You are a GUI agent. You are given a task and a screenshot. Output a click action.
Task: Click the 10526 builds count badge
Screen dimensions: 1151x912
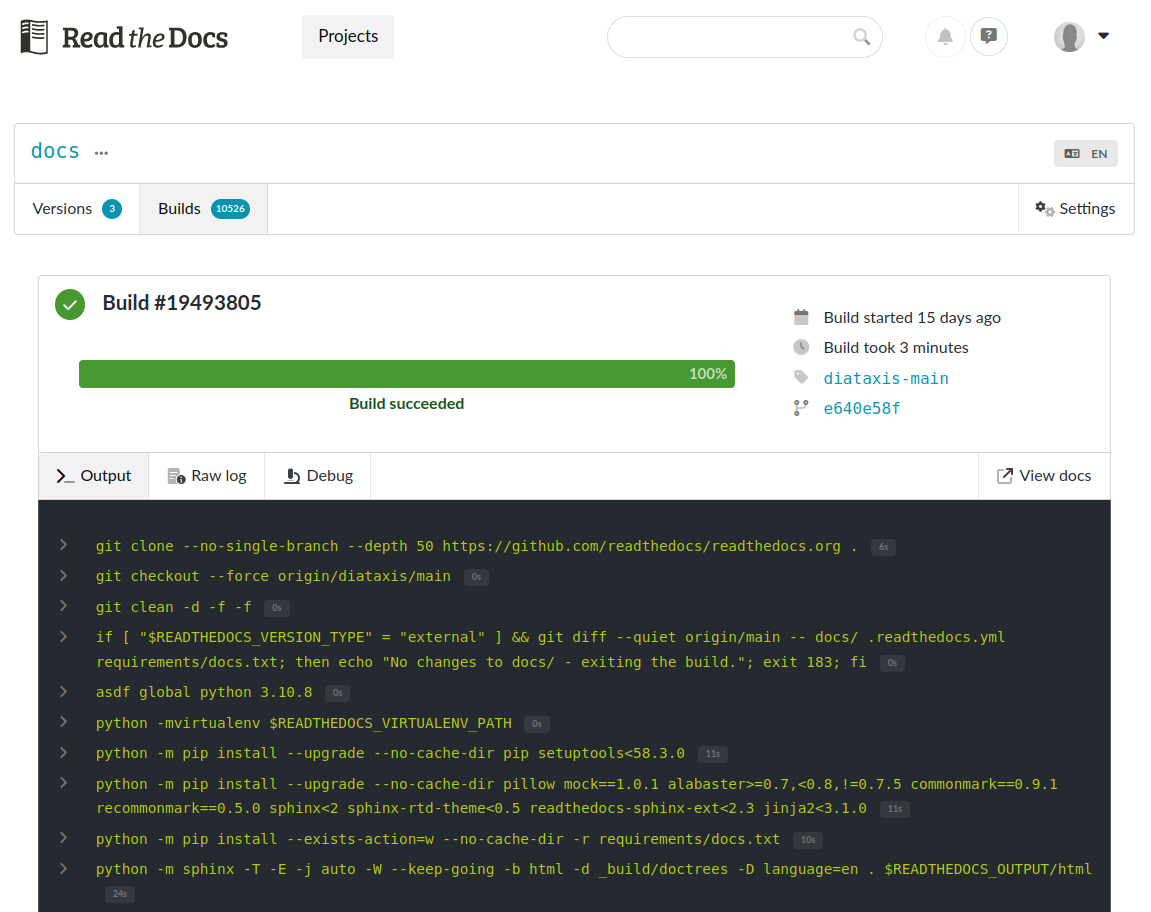[230, 209]
